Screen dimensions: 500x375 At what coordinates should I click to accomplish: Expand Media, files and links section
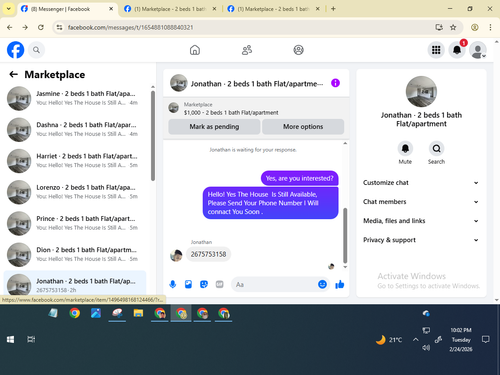[x=421, y=221]
